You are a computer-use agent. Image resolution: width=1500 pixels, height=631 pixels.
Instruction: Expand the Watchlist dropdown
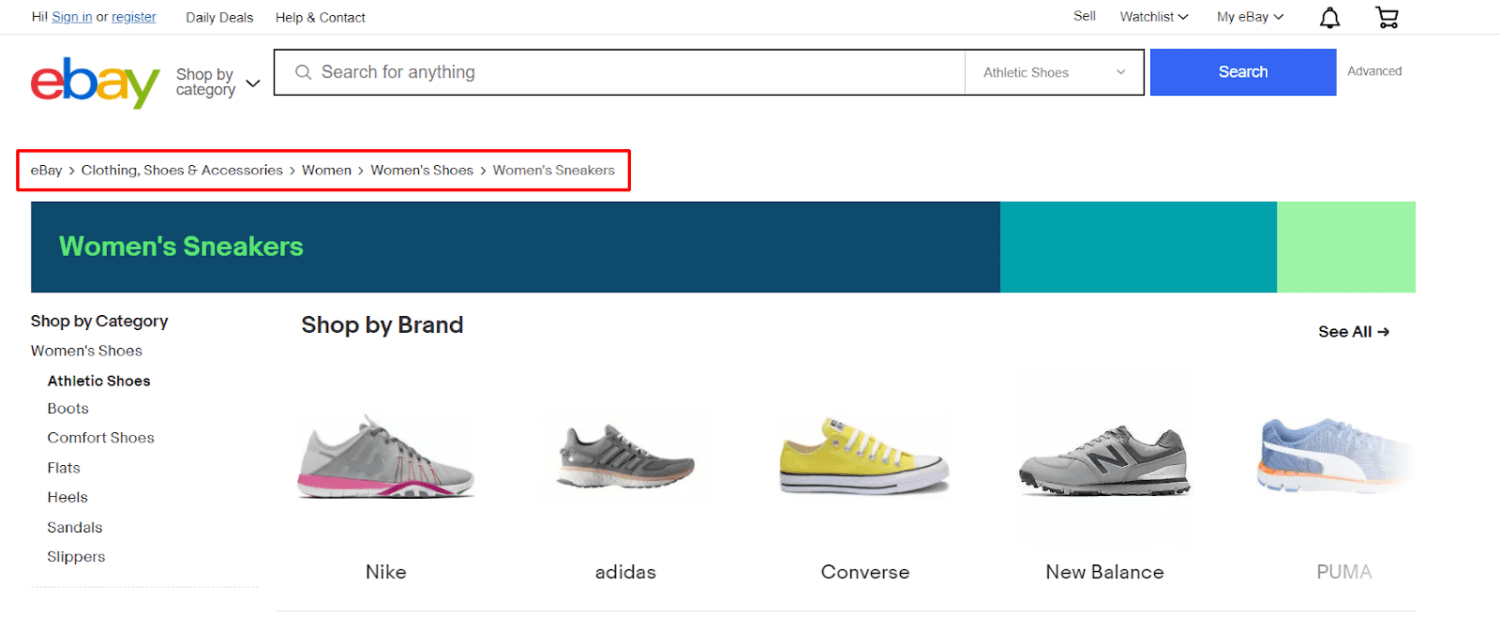click(1153, 17)
